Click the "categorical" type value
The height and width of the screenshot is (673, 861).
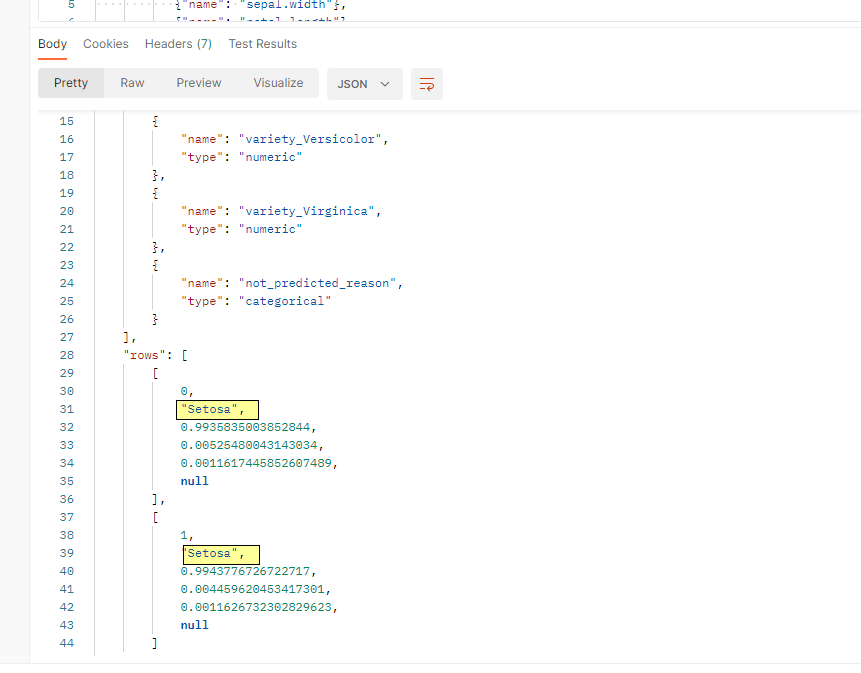tap(286, 301)
